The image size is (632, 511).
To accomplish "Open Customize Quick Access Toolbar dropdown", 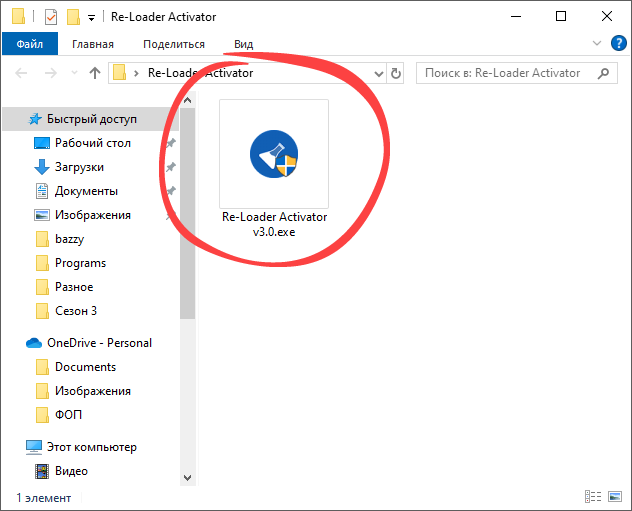I will click(91, 18).
